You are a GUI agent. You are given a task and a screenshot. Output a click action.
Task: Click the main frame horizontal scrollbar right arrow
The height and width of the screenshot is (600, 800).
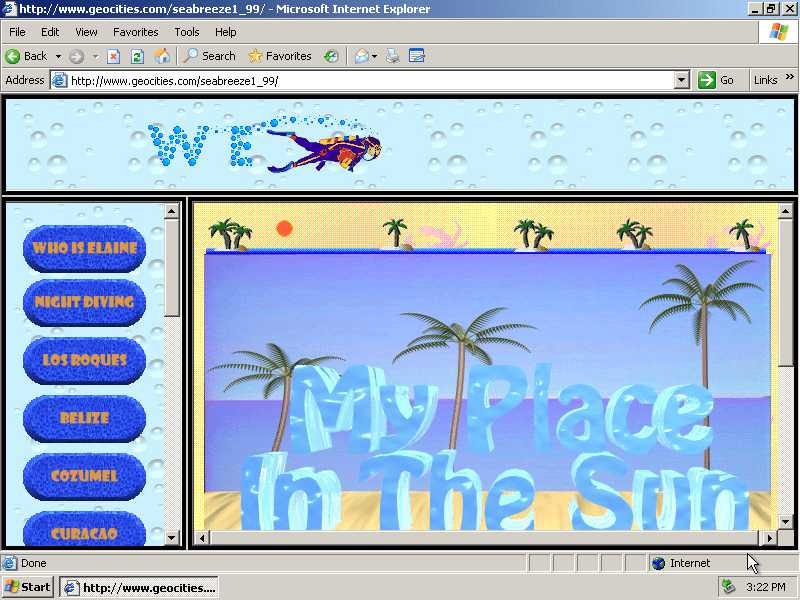[x=768, y=538]
